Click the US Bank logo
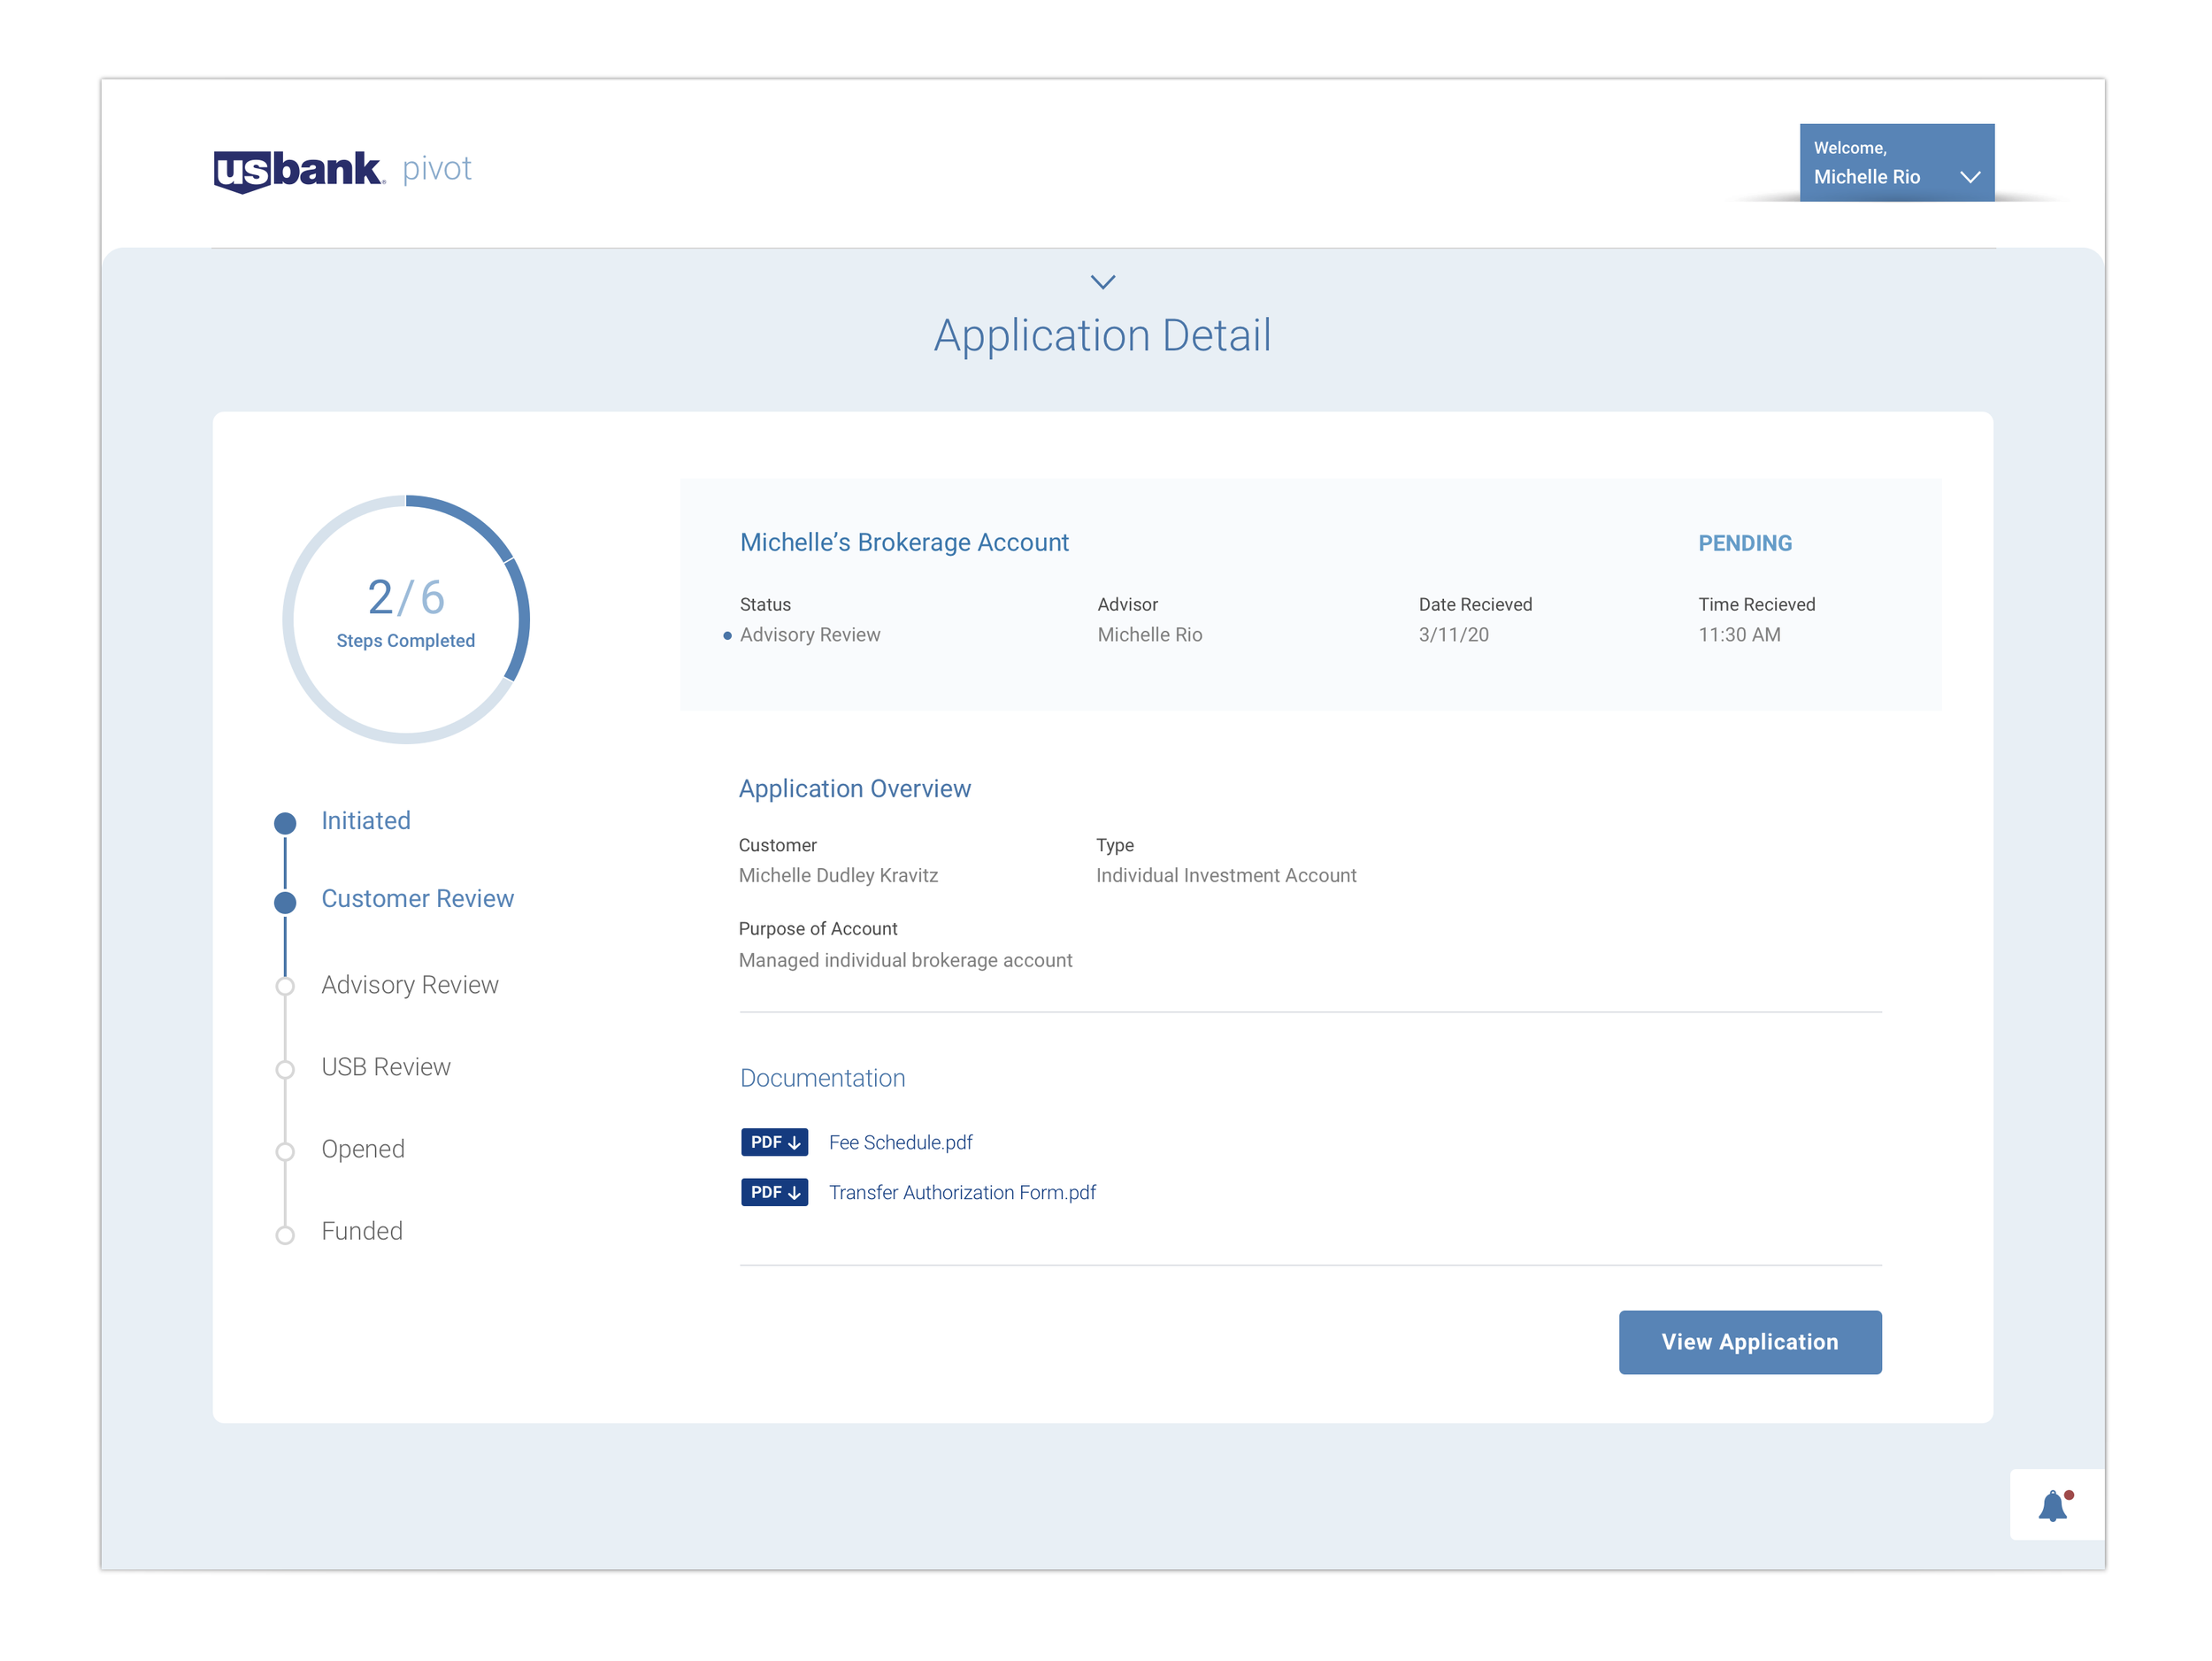Screen dimensions: 2212x1661 point(298,170)
